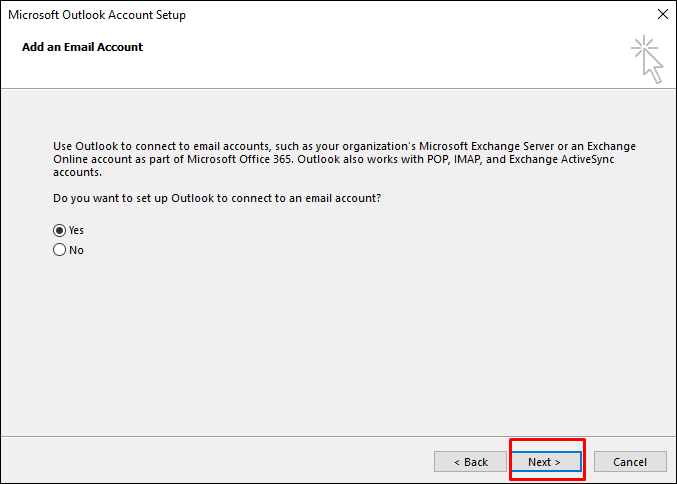677x484 pixels.
Task: Click the "No" option label text
Action: tap(76, 250)
